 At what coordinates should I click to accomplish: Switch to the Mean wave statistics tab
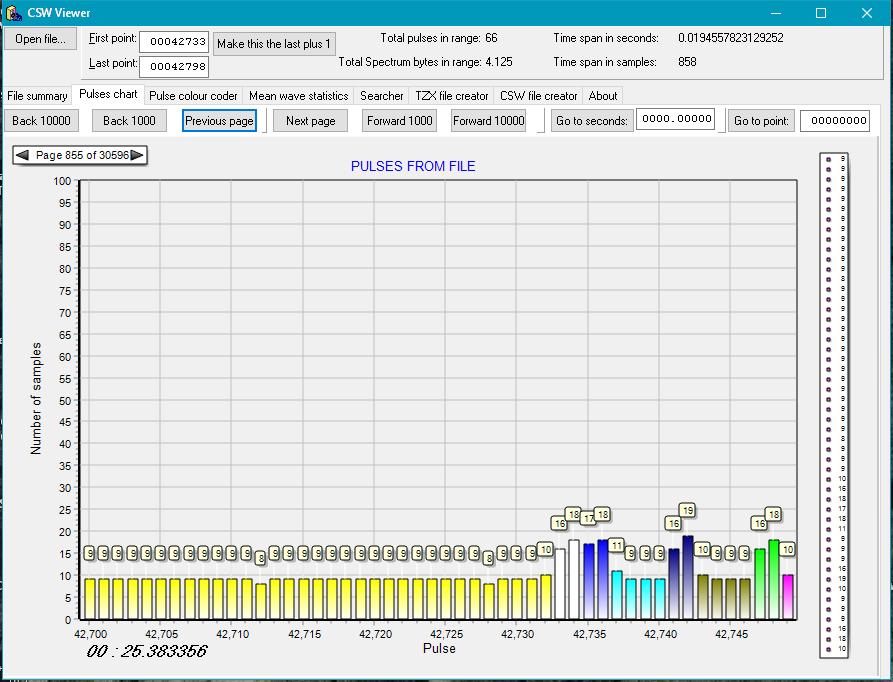click(x=298, y=96)
